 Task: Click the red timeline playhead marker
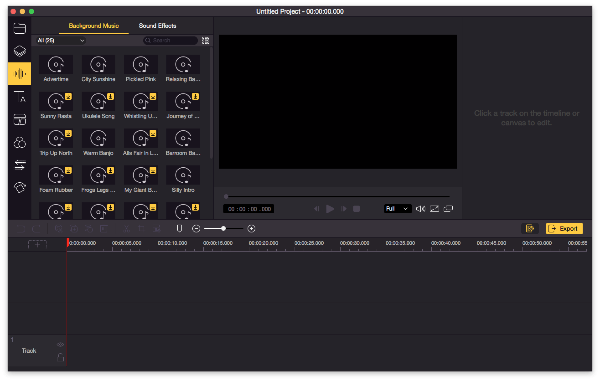[x=67, y=243]
